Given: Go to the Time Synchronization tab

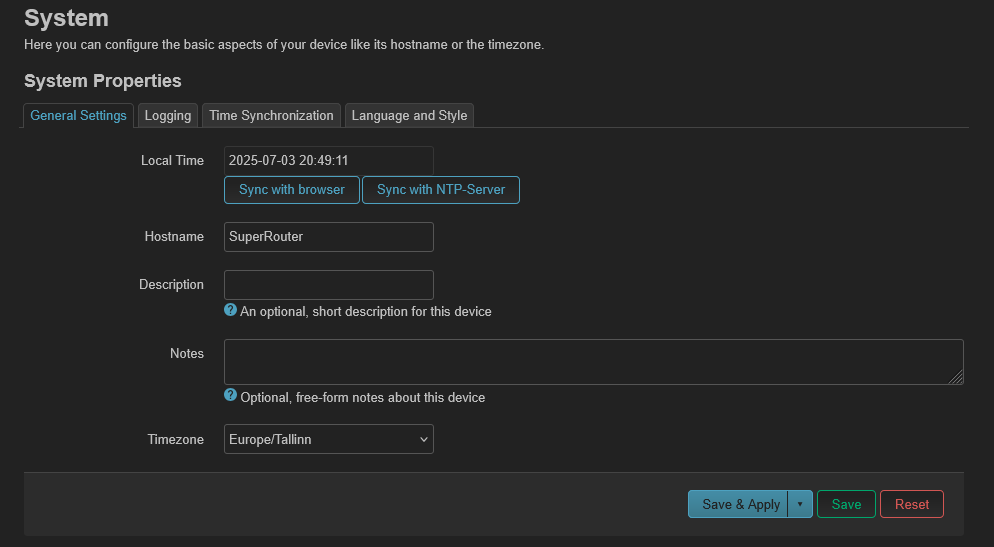Looking at the screenshot, I should pos(271,115).
